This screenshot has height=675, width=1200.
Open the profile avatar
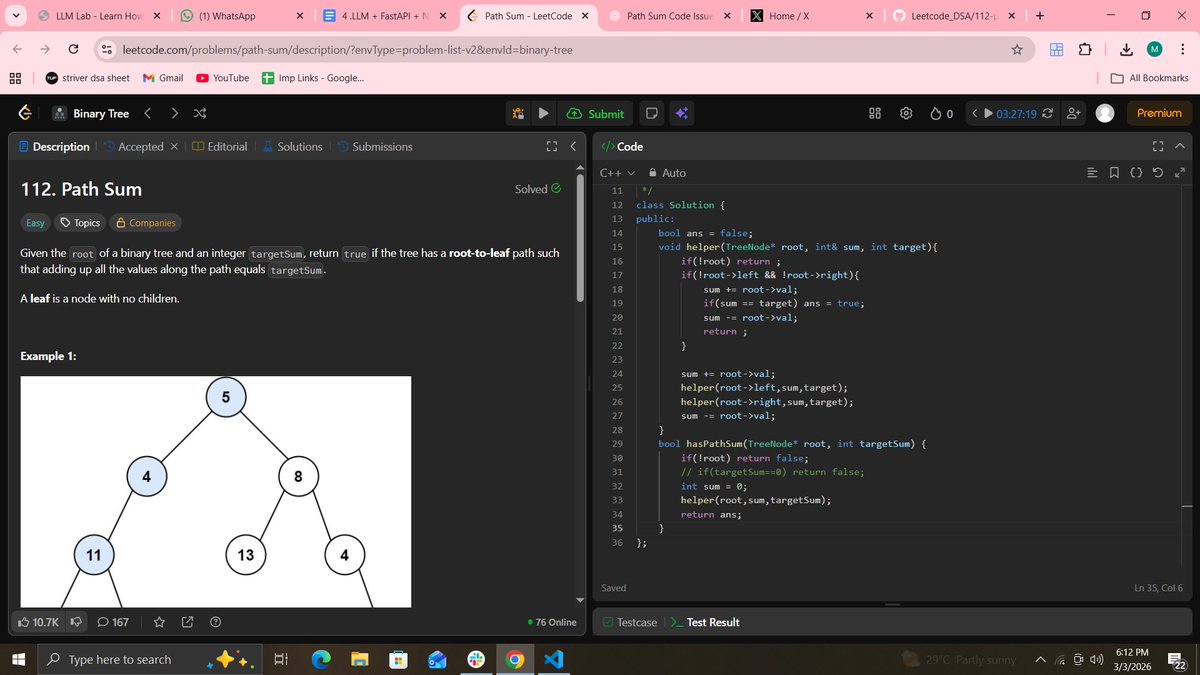coord(1105,113)
